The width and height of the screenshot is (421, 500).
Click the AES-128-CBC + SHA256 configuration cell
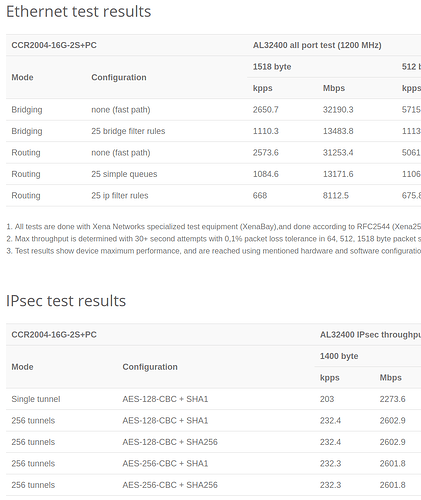[x=170, y=442]
